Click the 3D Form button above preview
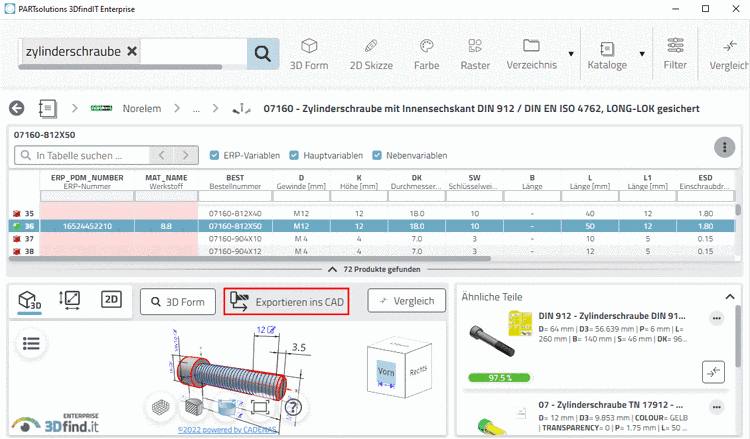 (178, 302)
